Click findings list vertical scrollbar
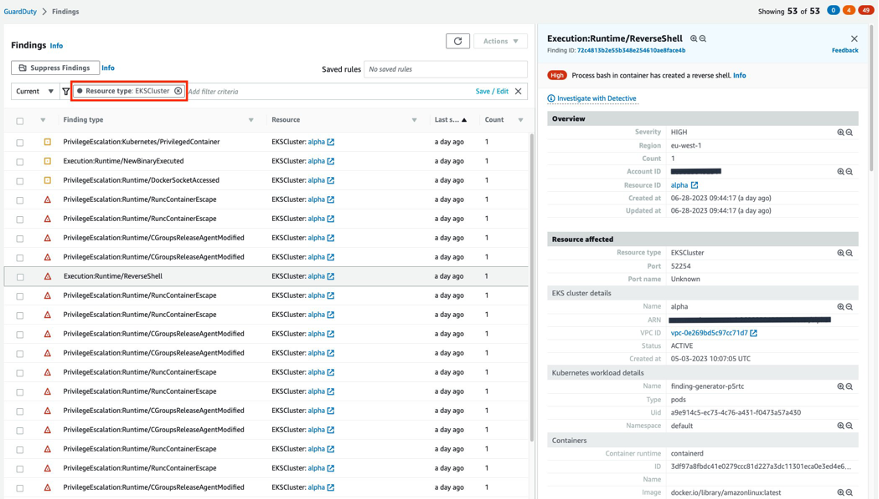 531,288
